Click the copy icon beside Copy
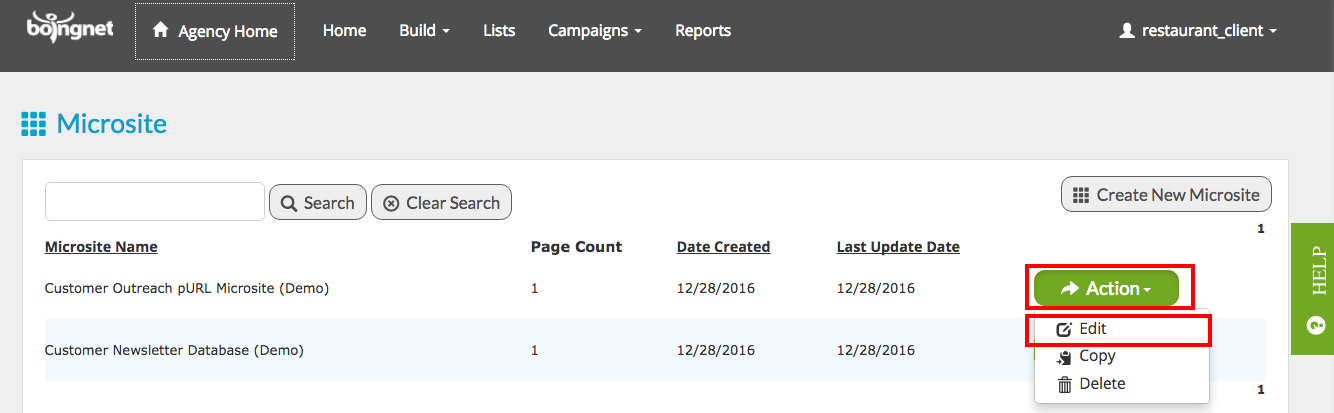This screenshot has height=413, width=1334. point(1065,357)
